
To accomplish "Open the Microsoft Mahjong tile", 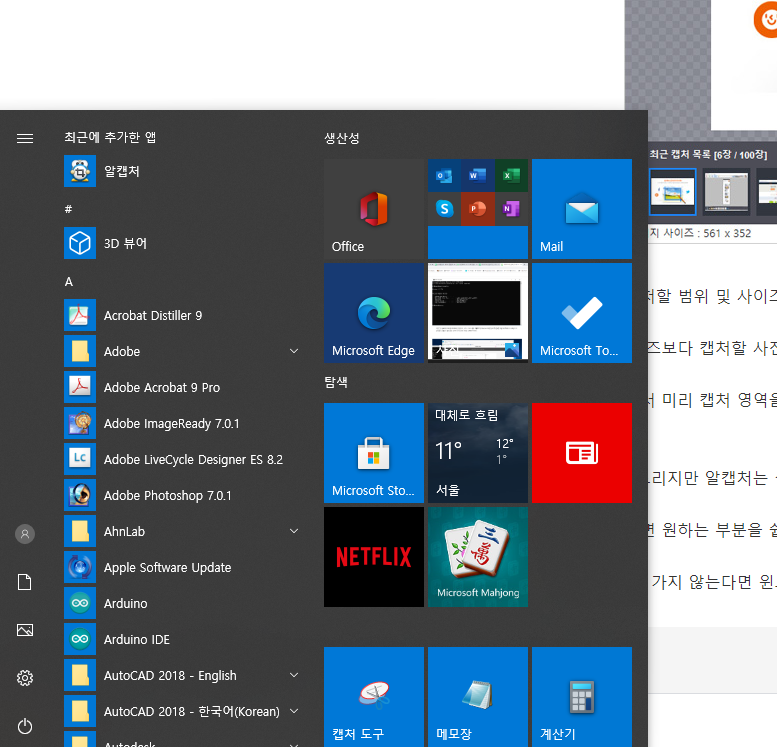I will (478, 557).
